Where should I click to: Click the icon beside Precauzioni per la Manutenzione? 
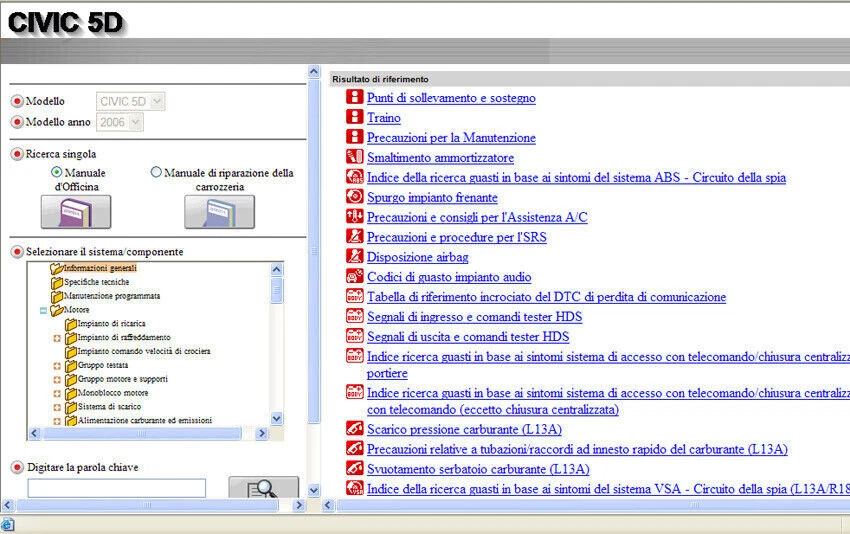pyautogui.click(x=355, y=137)
